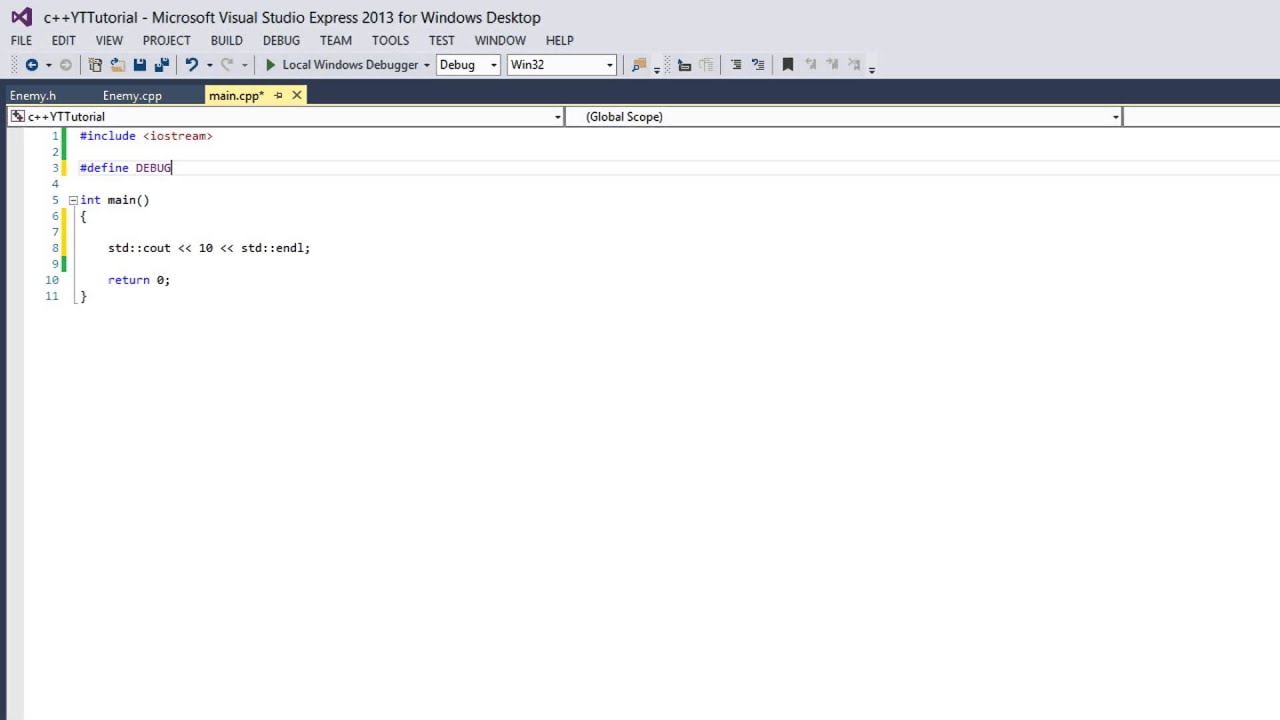Screen dimensions: 1280x720
Task: Switch to the Enemy.cpp tab
Action: (x=132, y=96)
